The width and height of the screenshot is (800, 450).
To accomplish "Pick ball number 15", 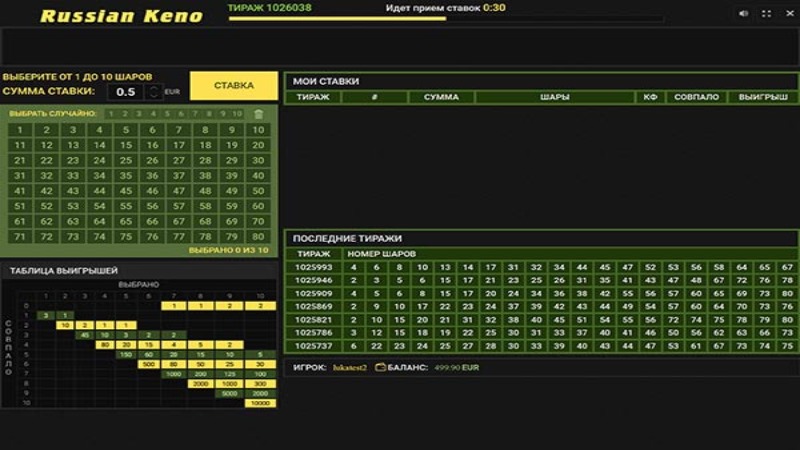I will (126, 145).
